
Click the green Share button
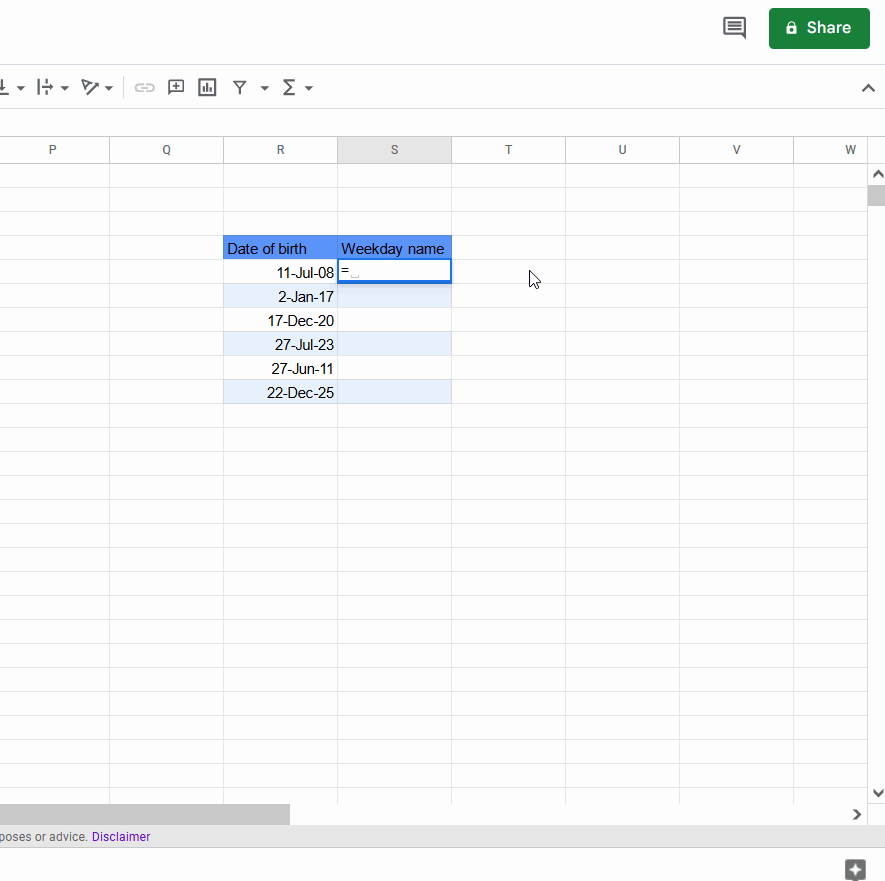pos(819,28)
